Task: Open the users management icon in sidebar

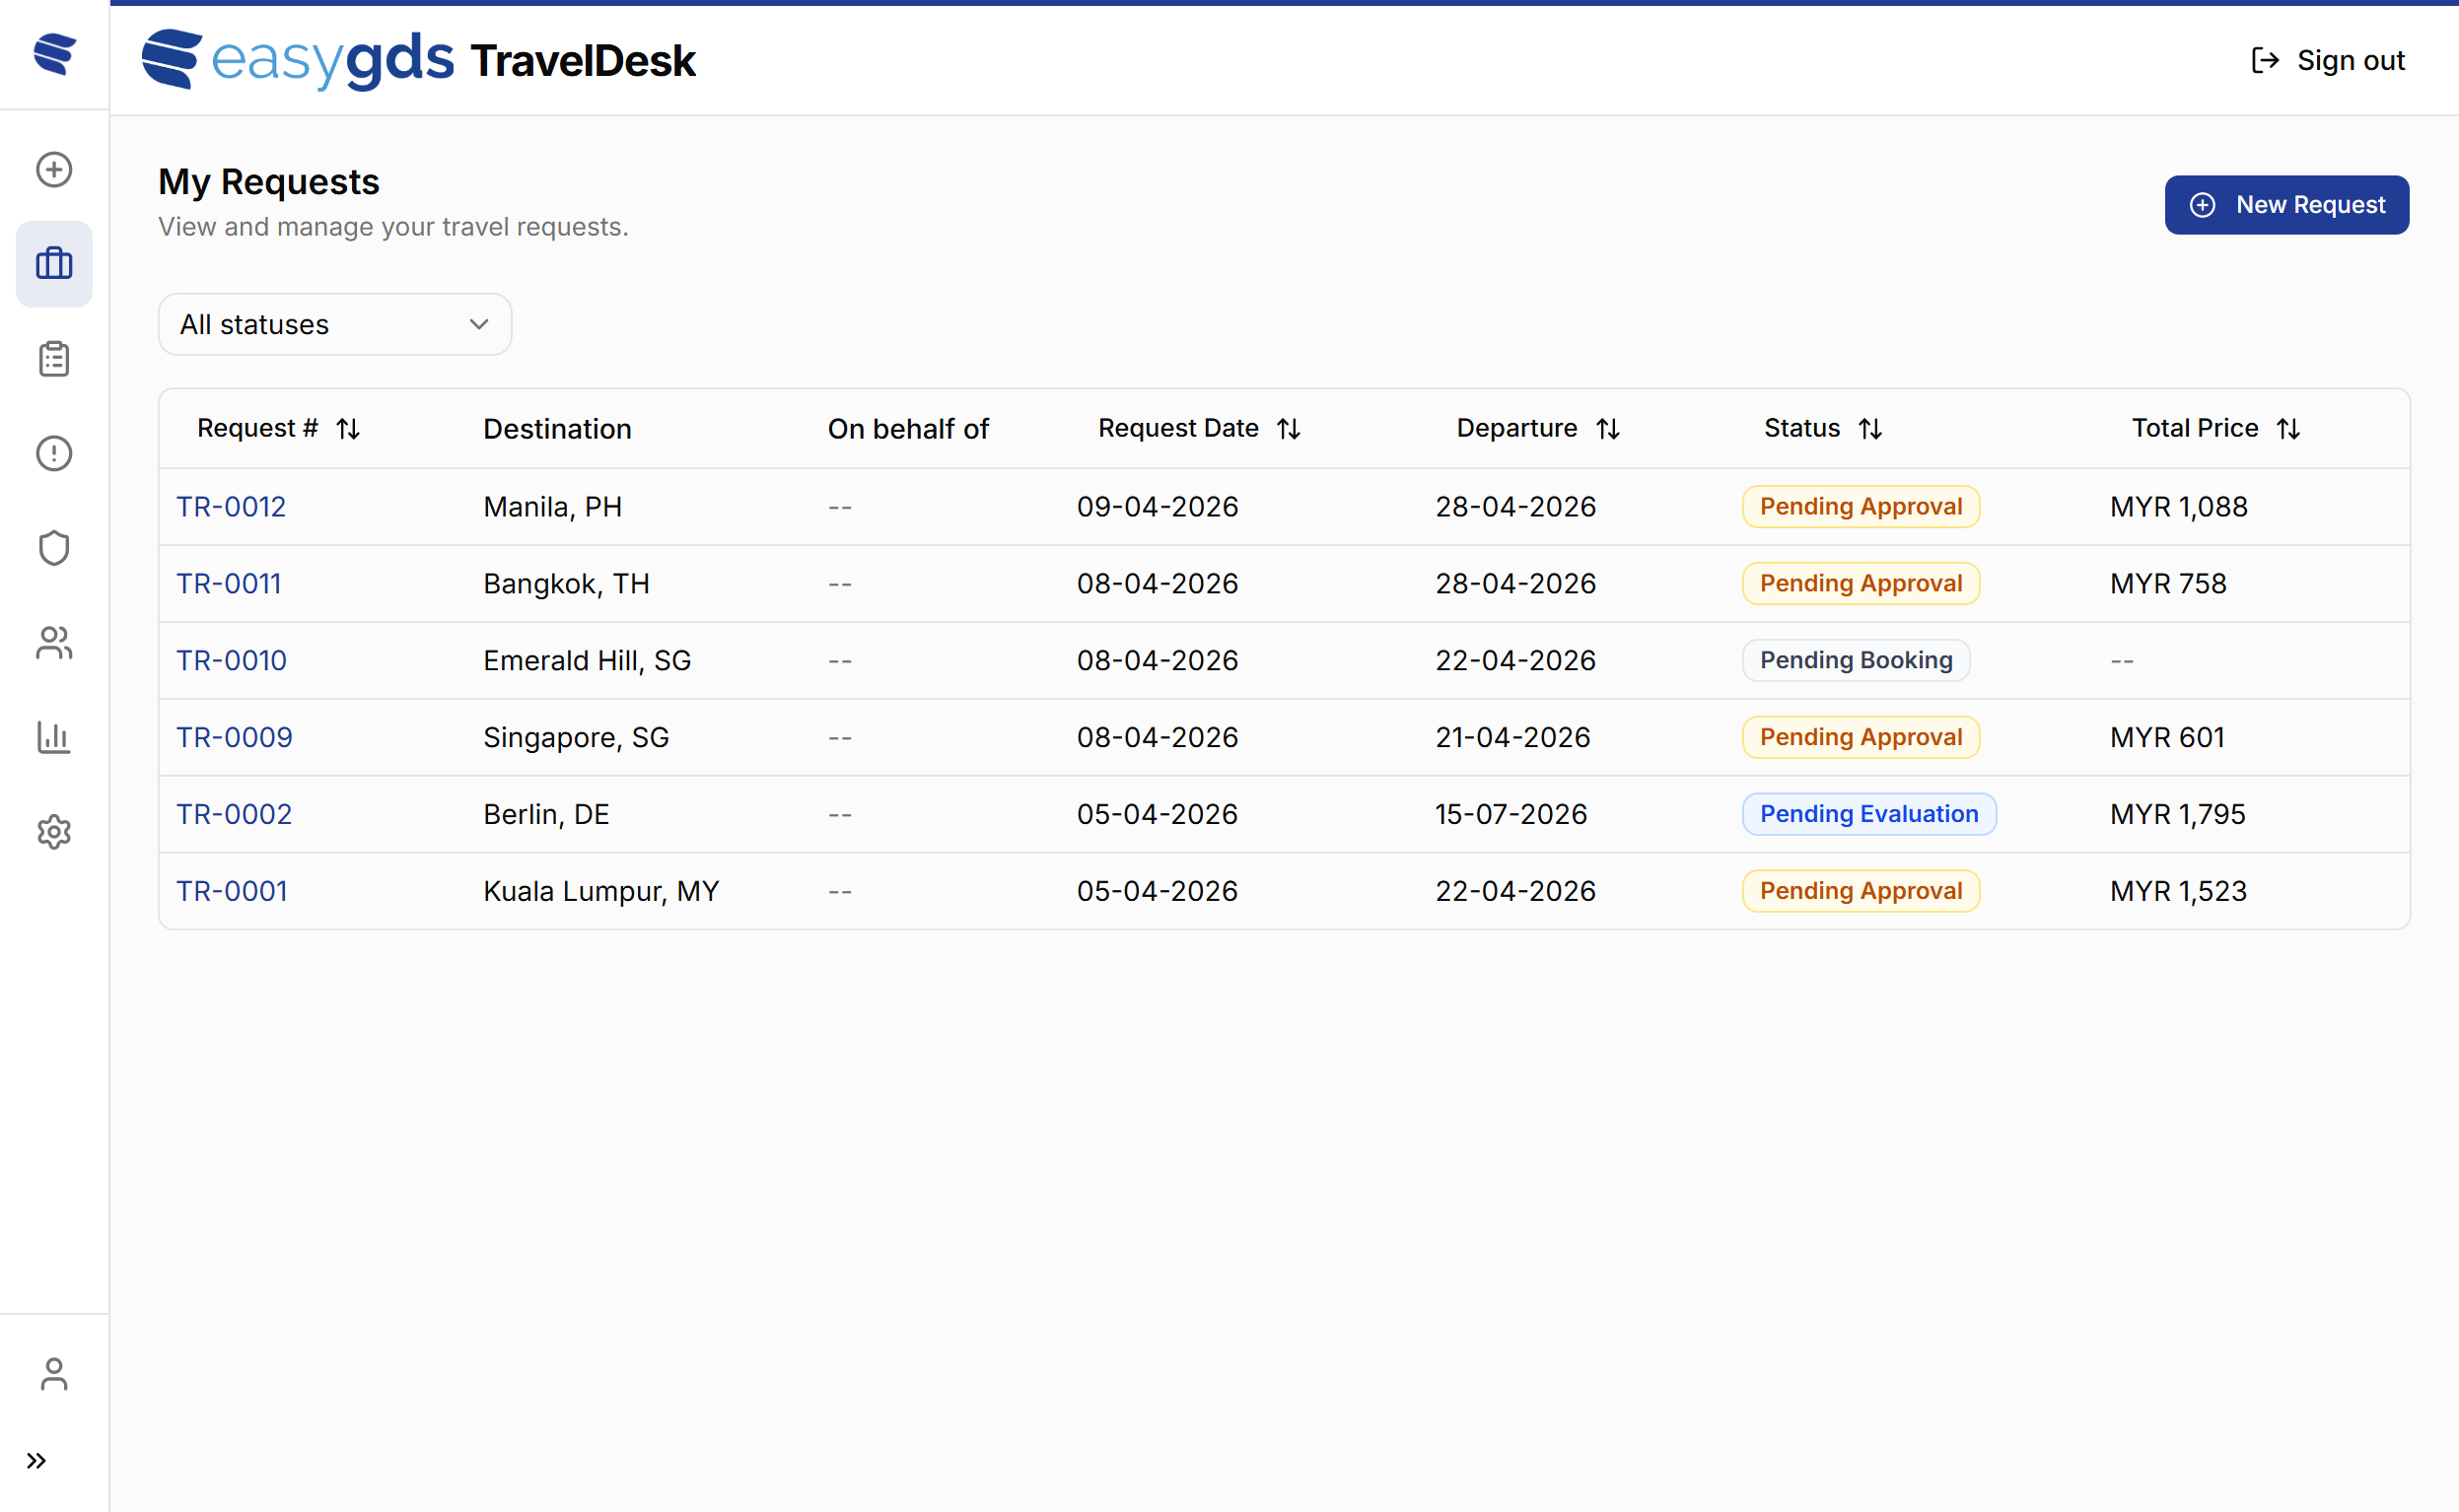Action: [x=53, y=642]
